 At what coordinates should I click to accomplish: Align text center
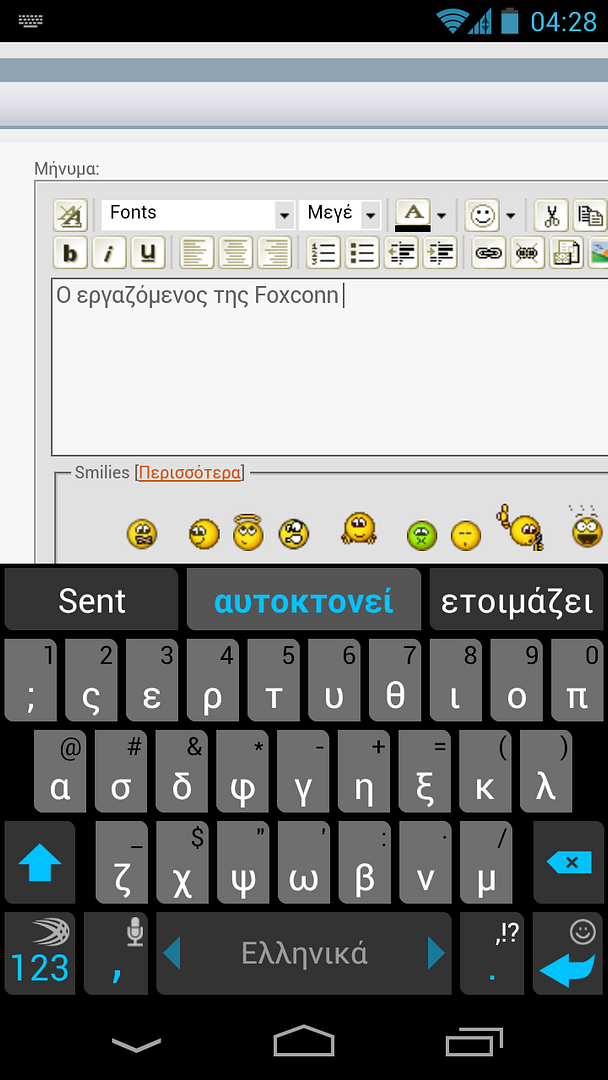[x=235, y=253]
